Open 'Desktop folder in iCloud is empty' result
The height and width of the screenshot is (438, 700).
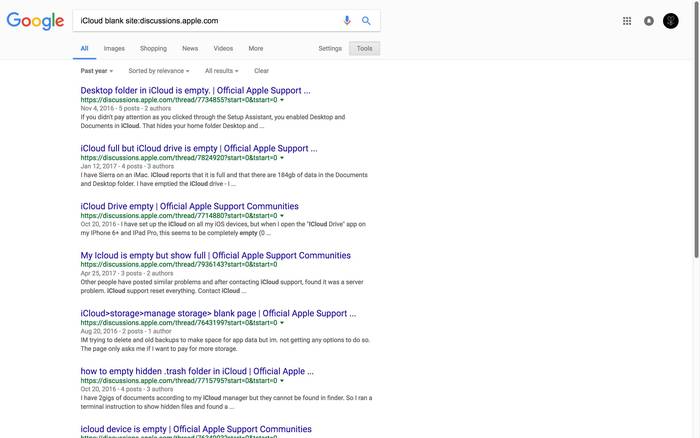pos(195,90)
